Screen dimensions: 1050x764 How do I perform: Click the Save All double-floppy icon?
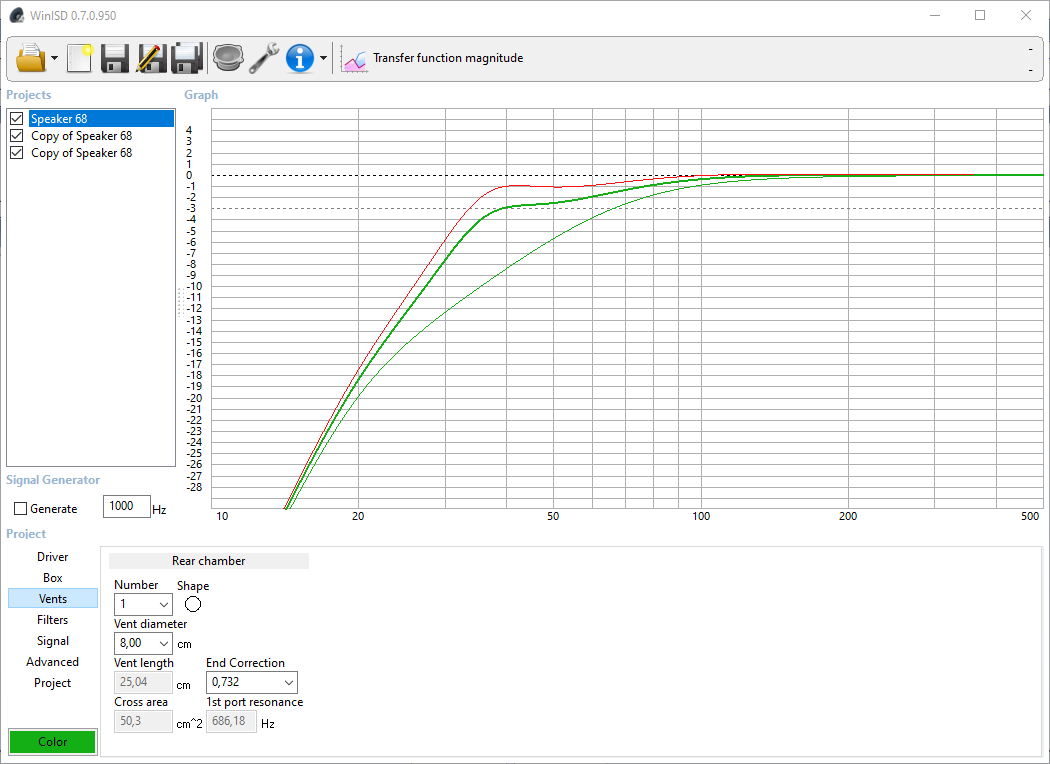pyautogui.click(x=188, y=58)
